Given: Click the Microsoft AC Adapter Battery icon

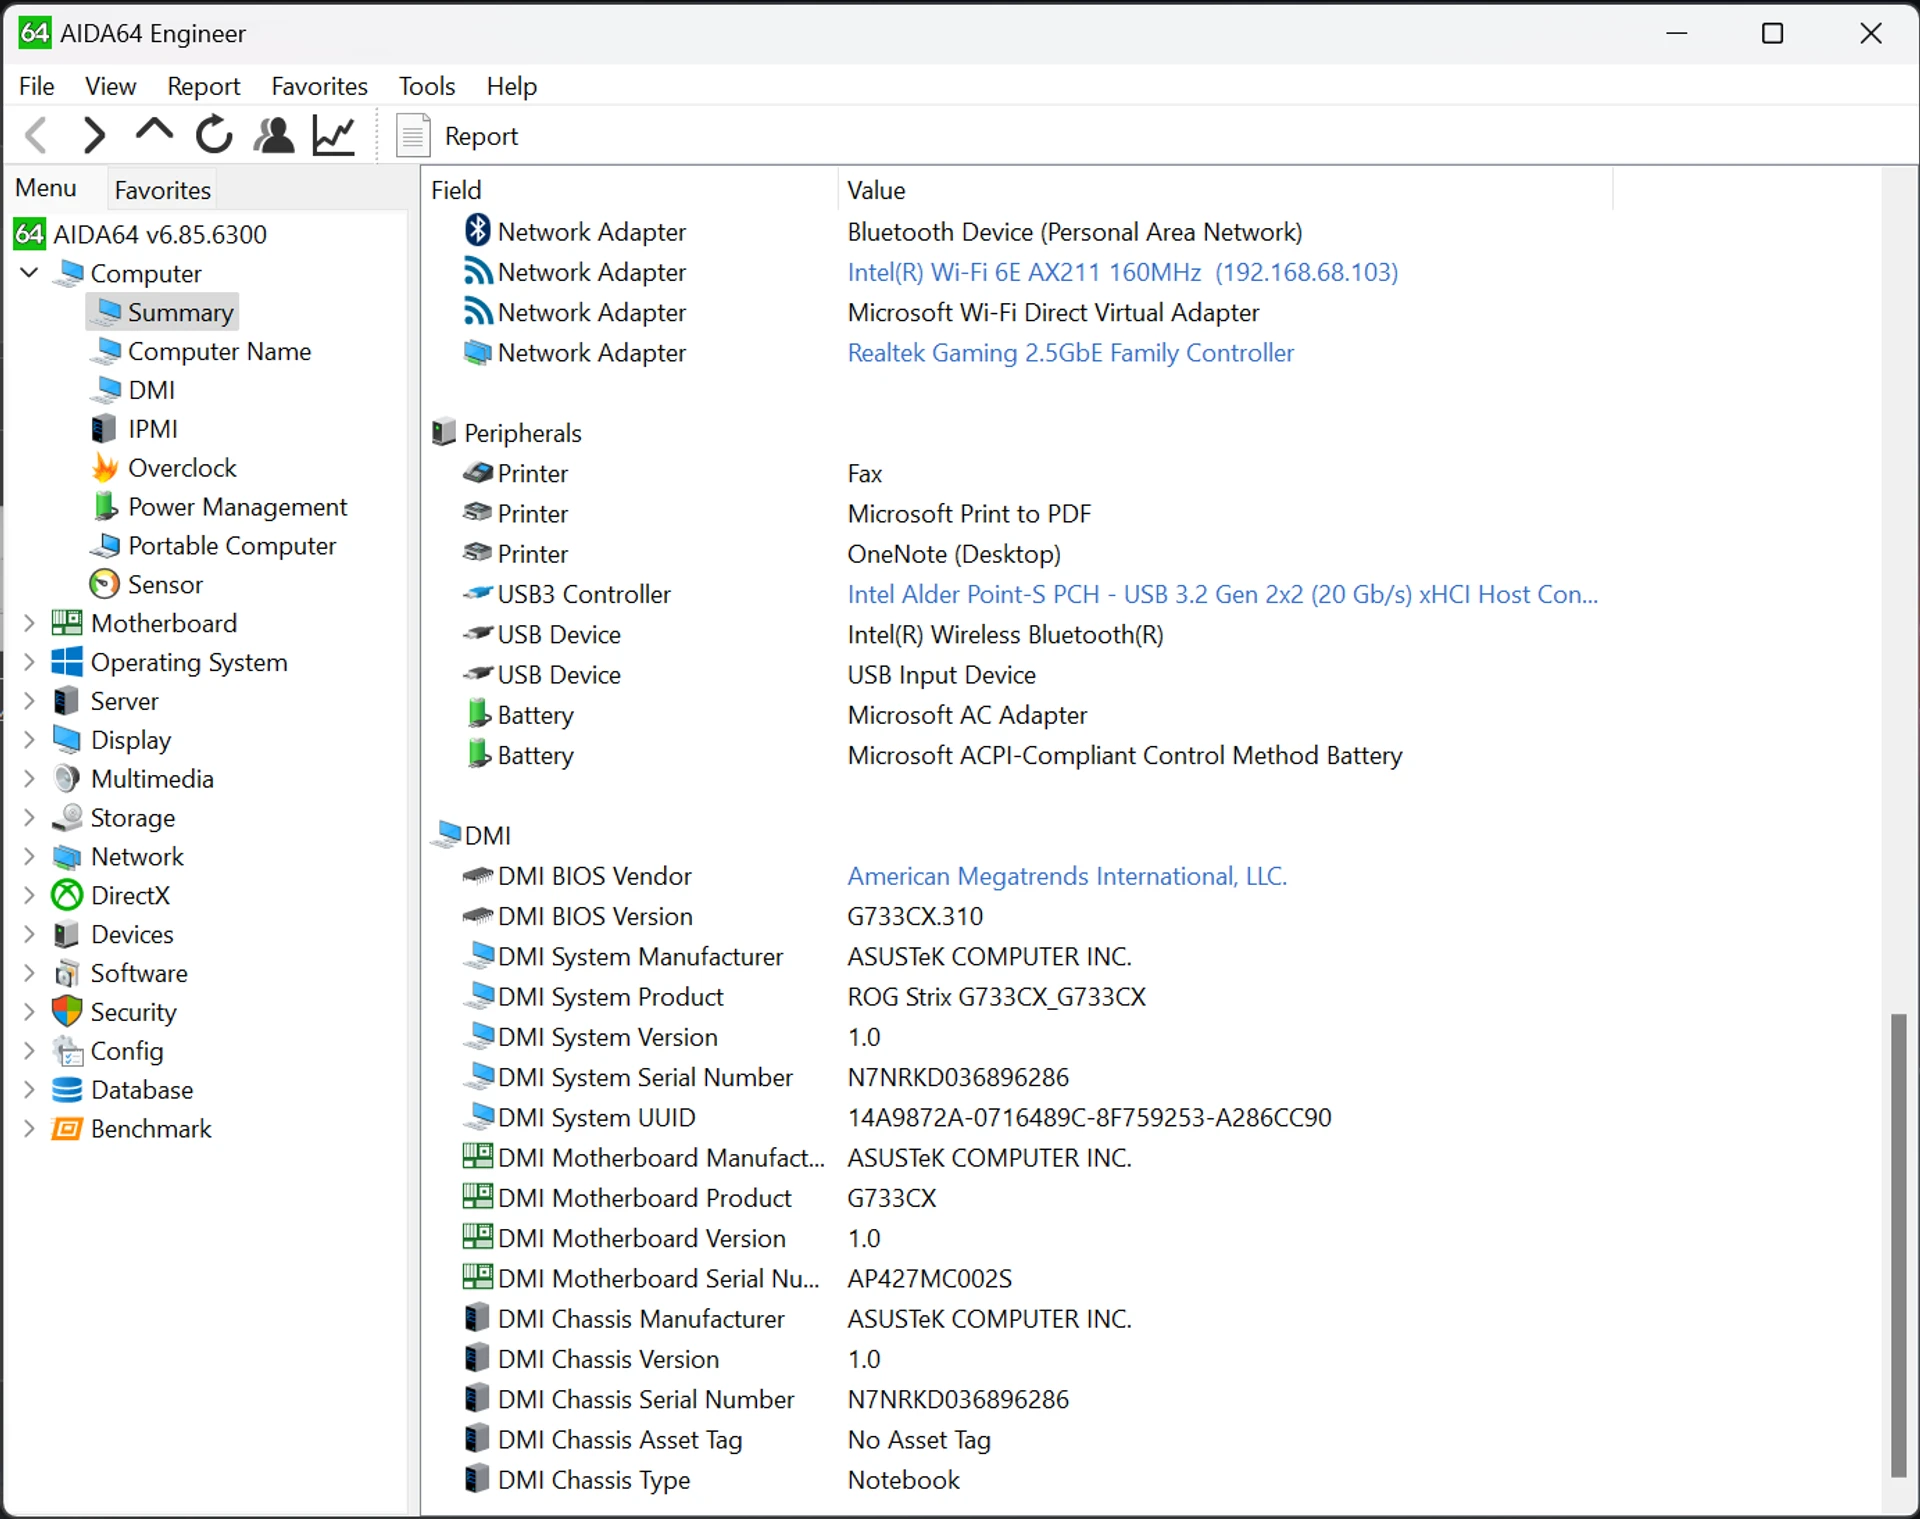Looking at the screenshot, I should (478, 714).
